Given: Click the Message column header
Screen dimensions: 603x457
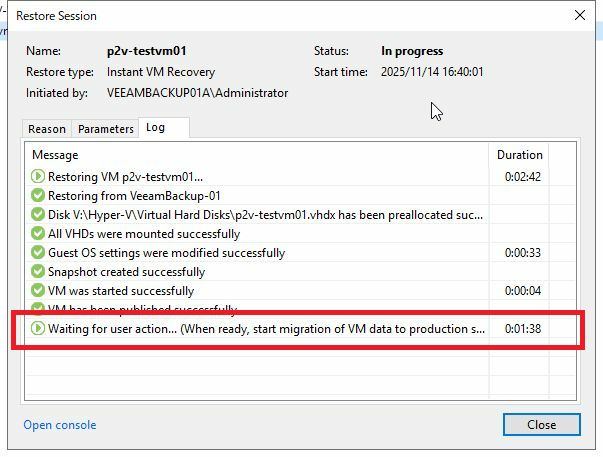Looking at the screenshot, I should 55,155.
